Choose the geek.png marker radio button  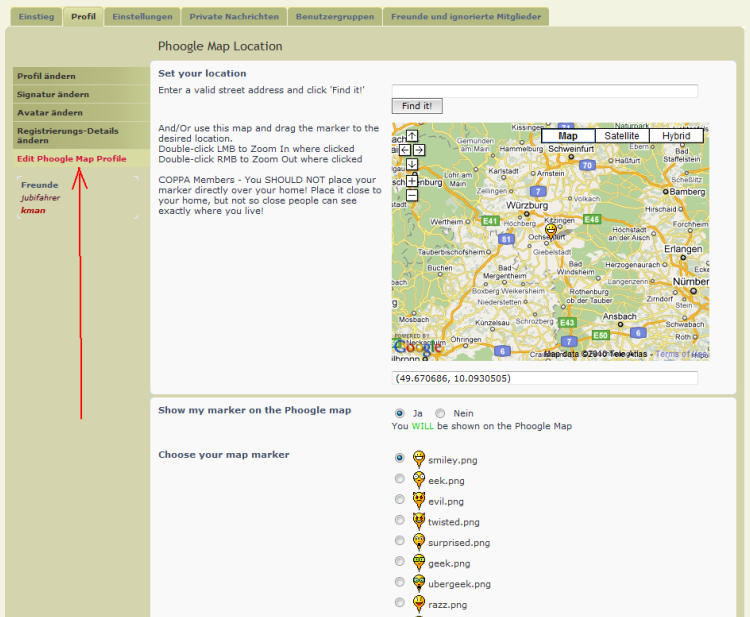(400, 562)
